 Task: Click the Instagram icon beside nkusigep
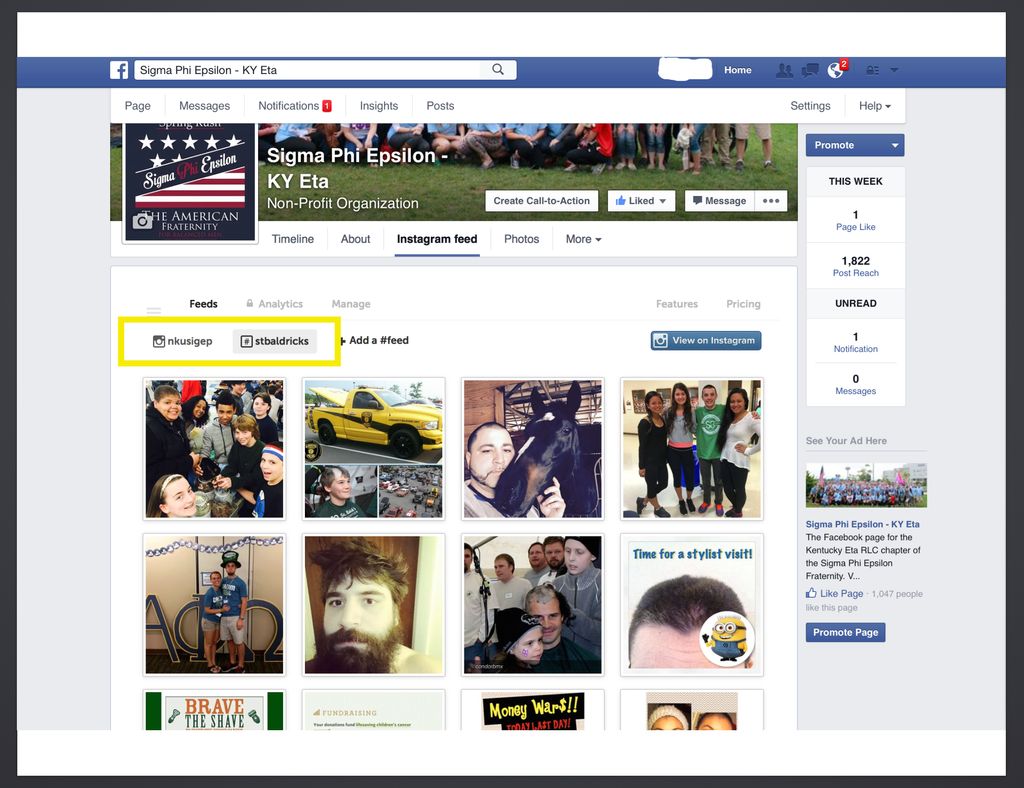point(159,341)
